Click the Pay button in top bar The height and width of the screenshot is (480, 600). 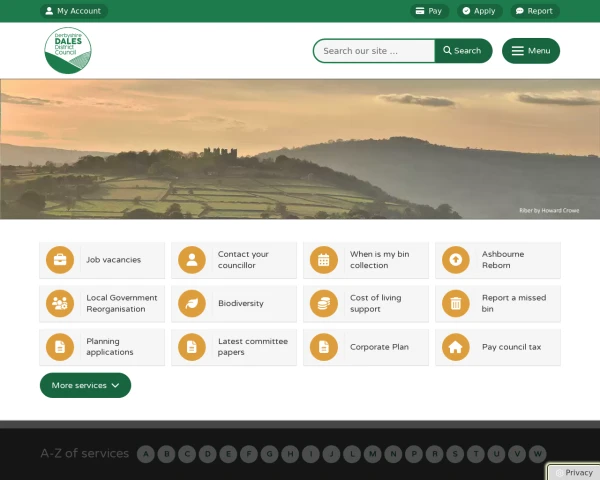coord(429,11)
